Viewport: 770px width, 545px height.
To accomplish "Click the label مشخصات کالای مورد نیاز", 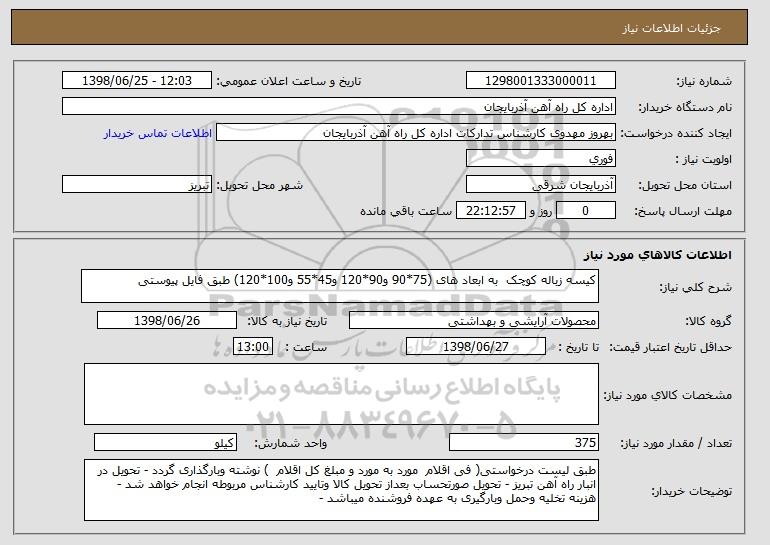I will (x=667, y=395).
